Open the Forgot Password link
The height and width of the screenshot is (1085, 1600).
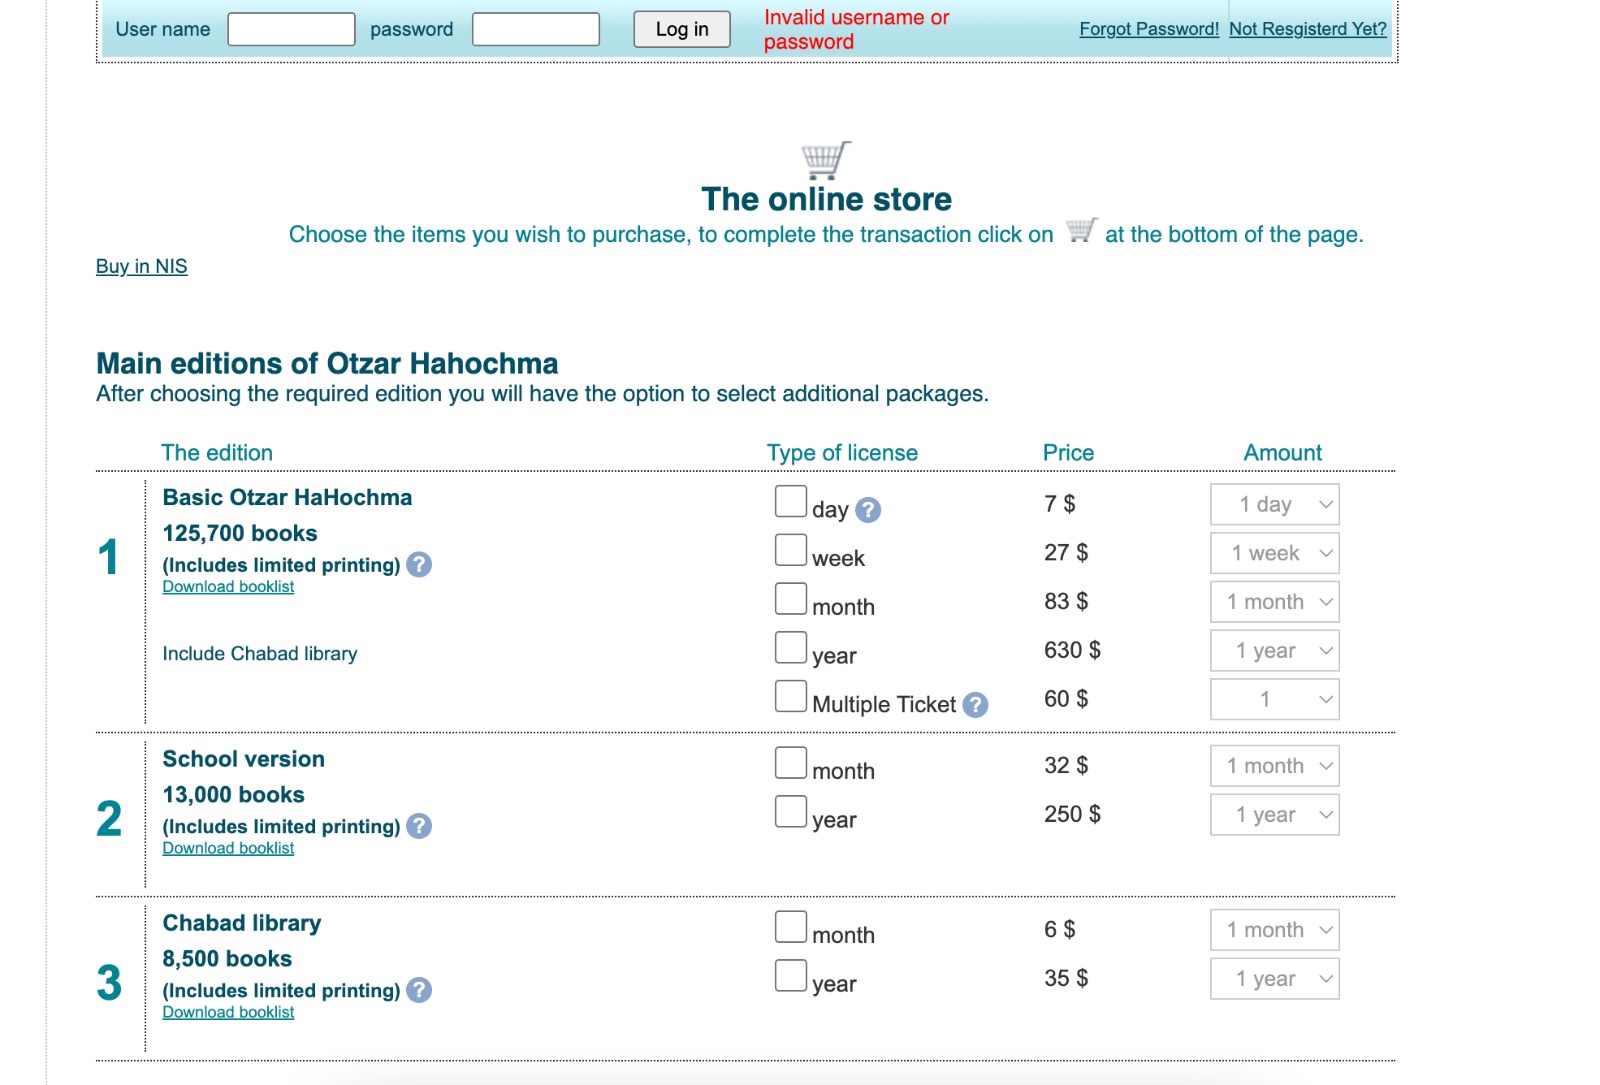(x=1148, y=29)
